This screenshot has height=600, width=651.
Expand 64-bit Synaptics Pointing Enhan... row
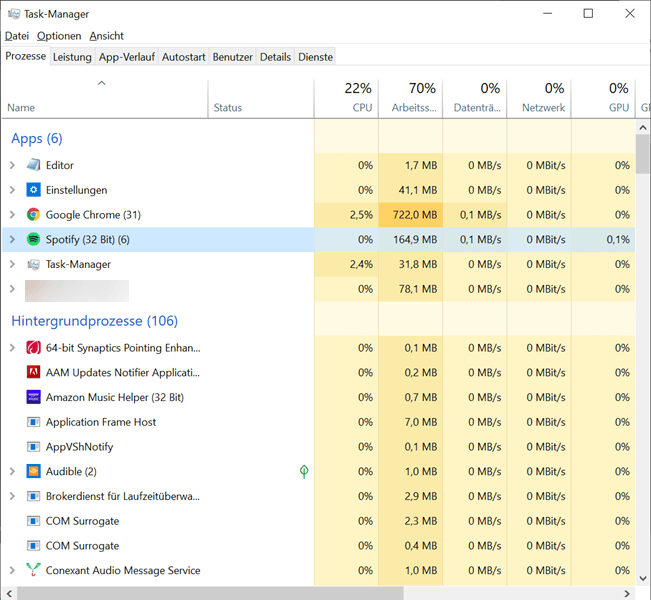pos(12,348)
